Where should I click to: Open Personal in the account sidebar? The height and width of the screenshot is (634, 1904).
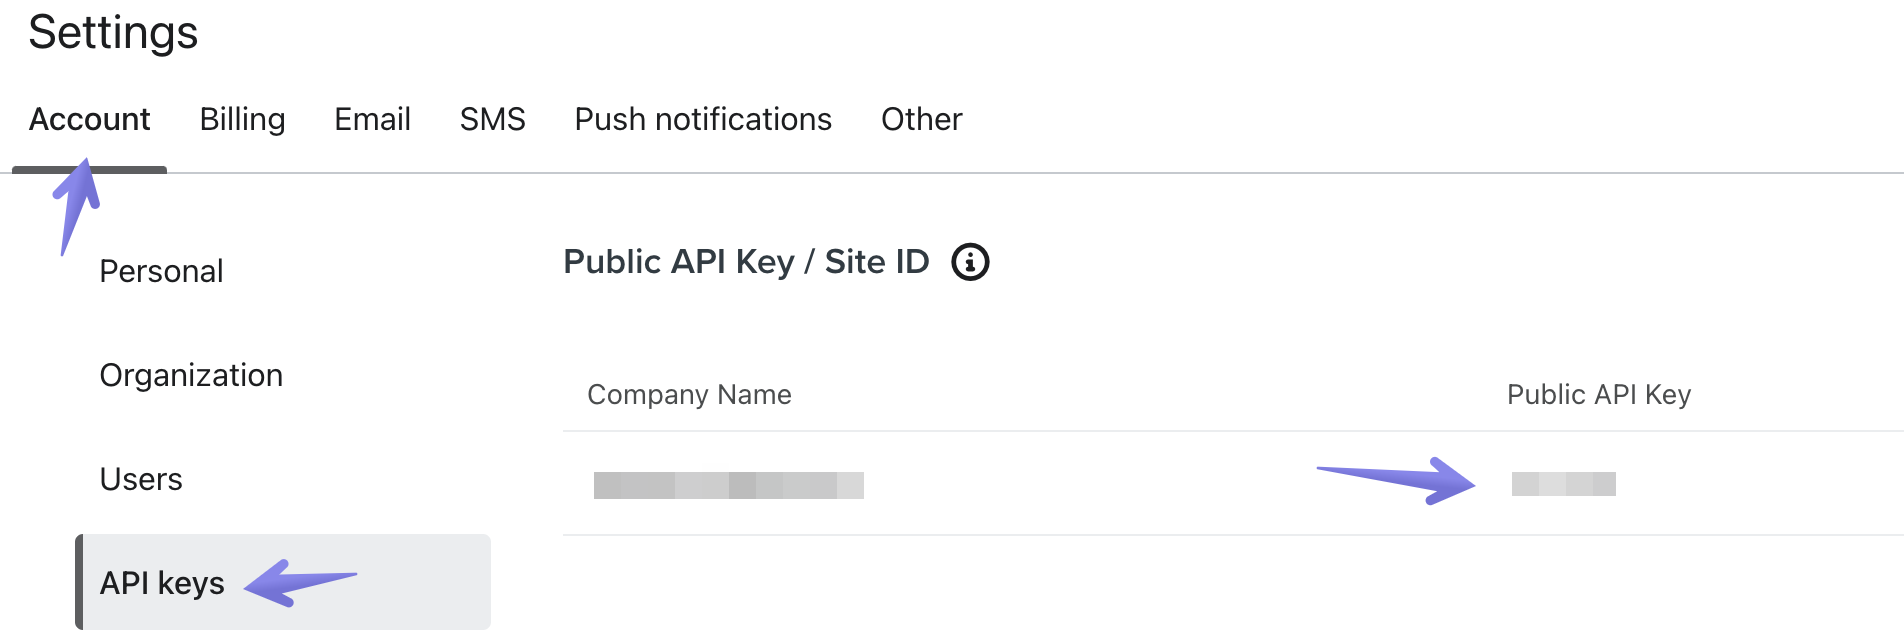coord(161,271)
